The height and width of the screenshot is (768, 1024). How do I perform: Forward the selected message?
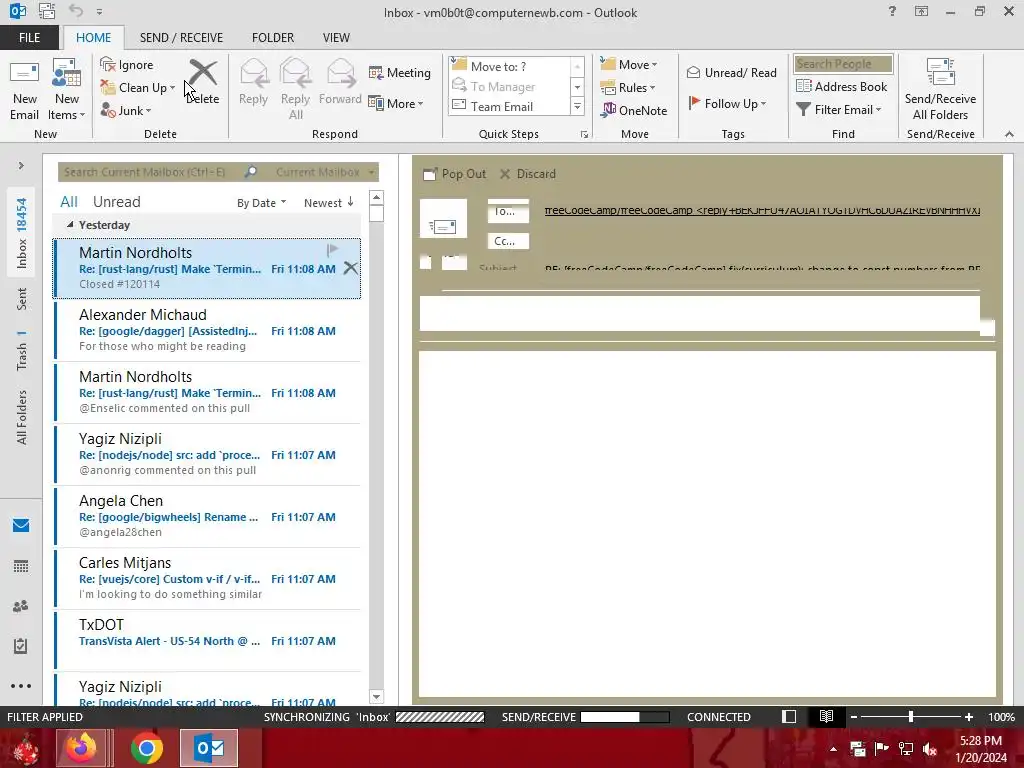coord(340,82)
